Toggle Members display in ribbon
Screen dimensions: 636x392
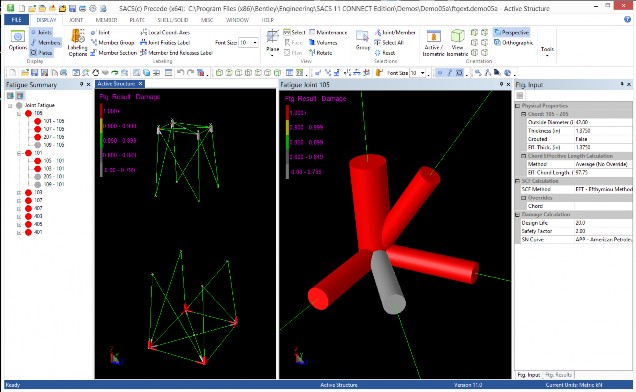click(x=45, y=42)
